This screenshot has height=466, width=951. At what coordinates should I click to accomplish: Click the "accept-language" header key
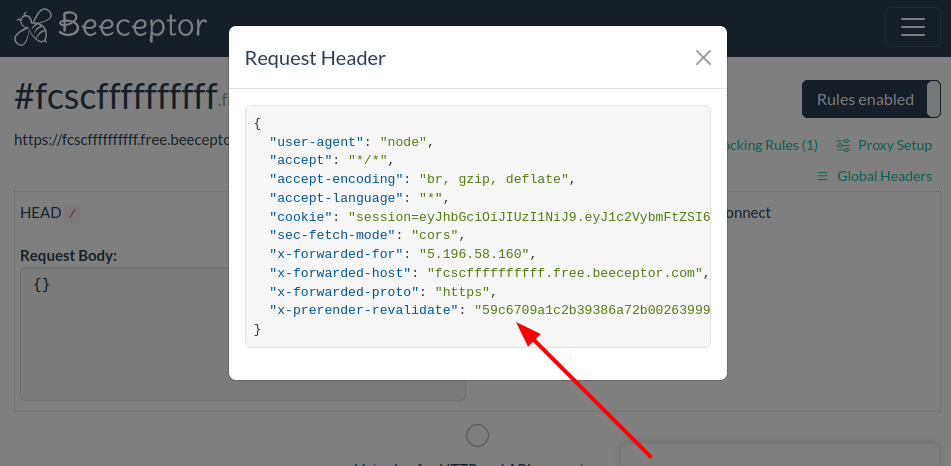pyautogui.click(x=337, y=198)
